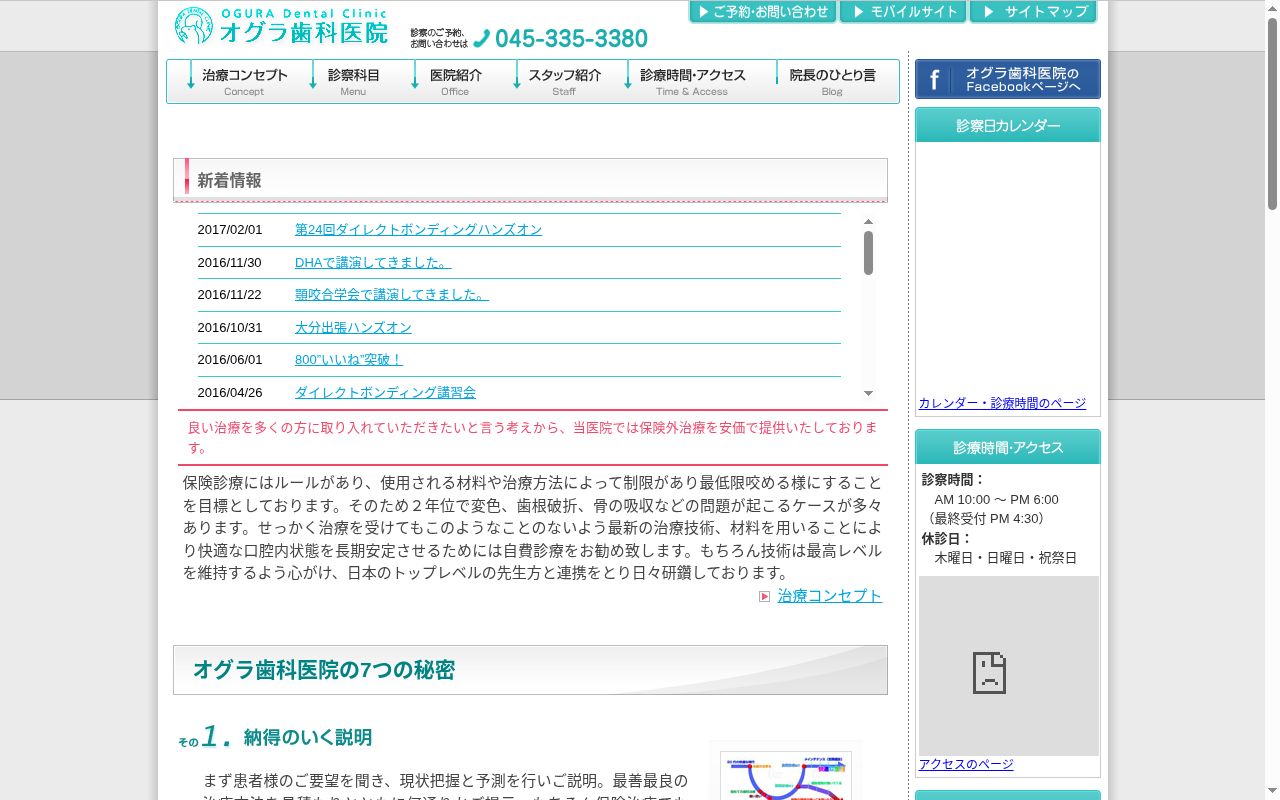Click the 新着情報 heading
1280x800 pixels.
(229, 181)
